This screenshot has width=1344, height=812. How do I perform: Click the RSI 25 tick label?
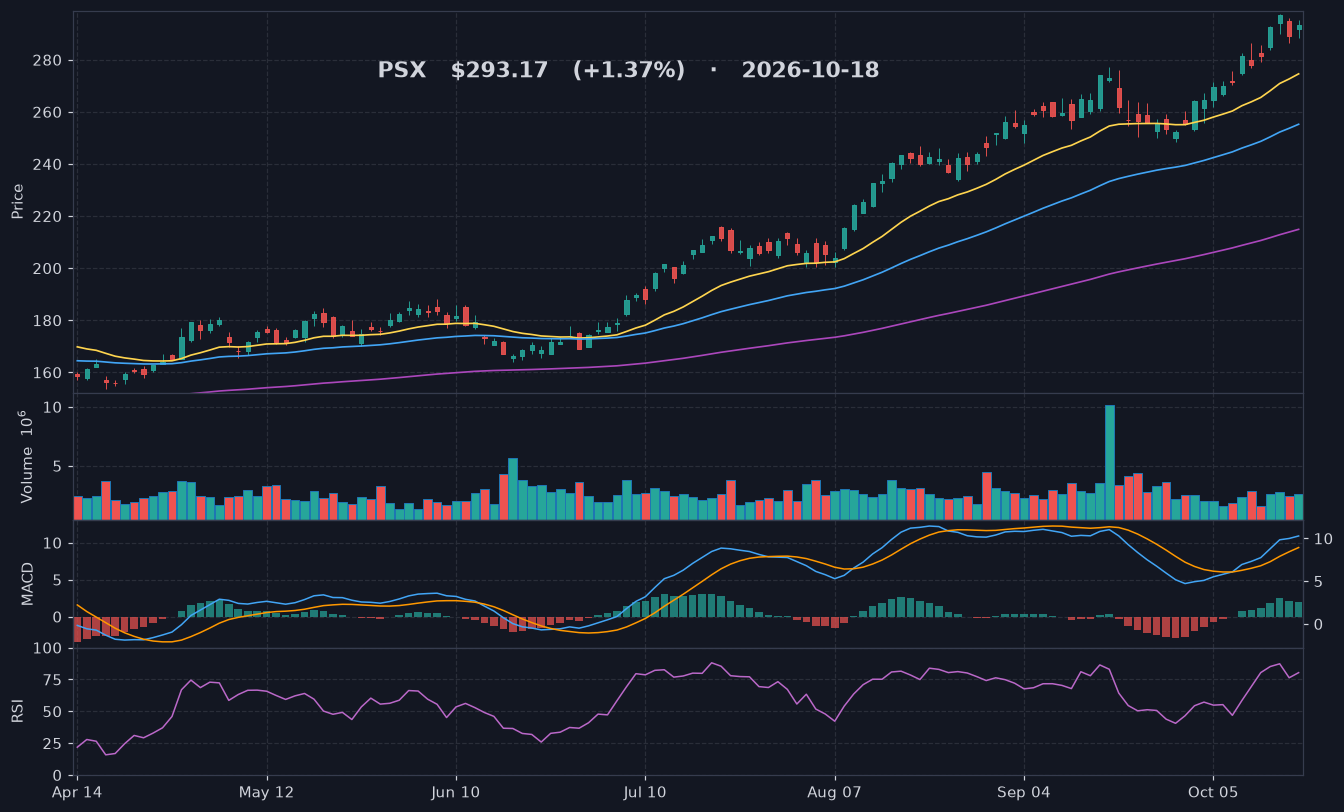click(52, 744)
